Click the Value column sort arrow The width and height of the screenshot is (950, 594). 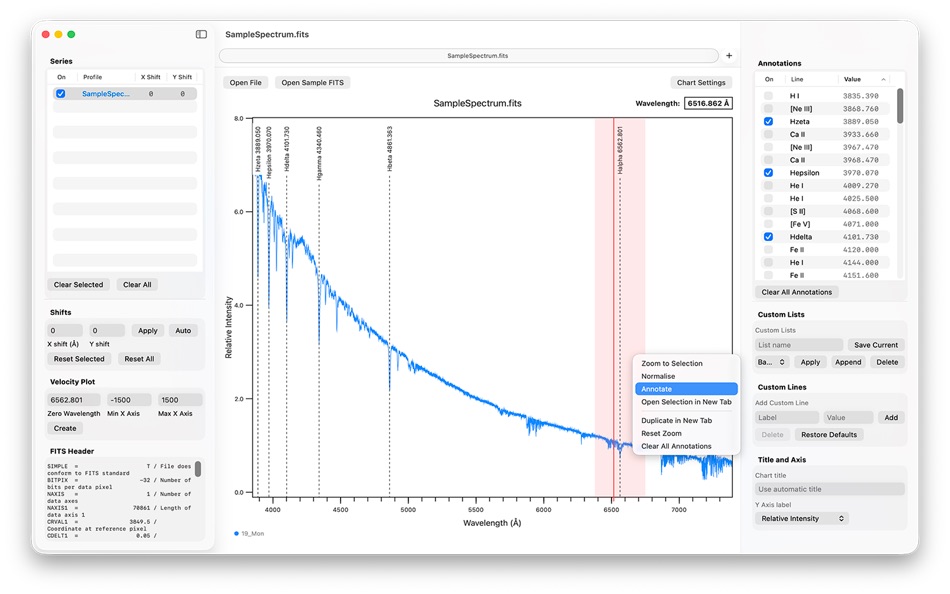[883, 79]
